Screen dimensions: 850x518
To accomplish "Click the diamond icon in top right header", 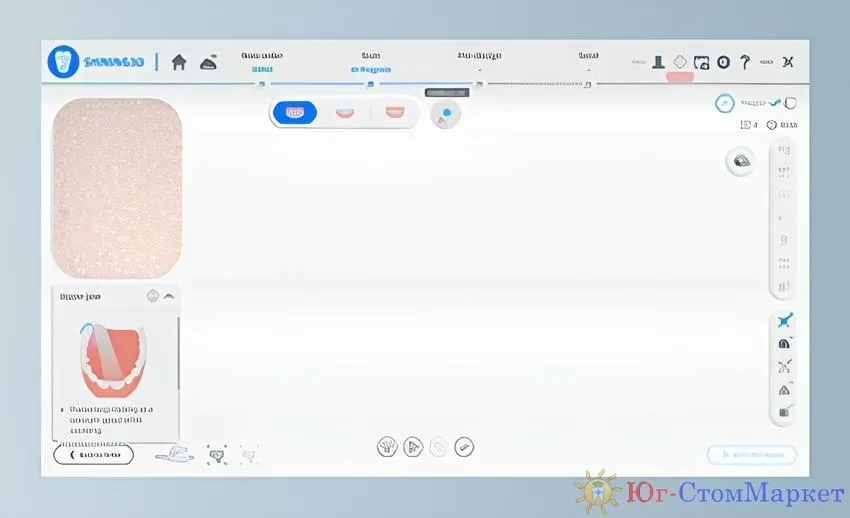I will (679, 62).
